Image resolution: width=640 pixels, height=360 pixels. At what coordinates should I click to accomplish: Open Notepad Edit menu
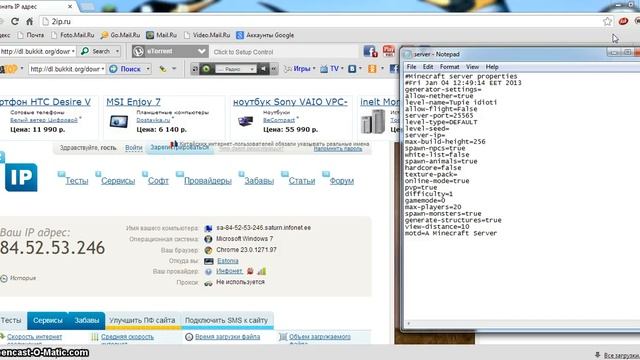428,67
